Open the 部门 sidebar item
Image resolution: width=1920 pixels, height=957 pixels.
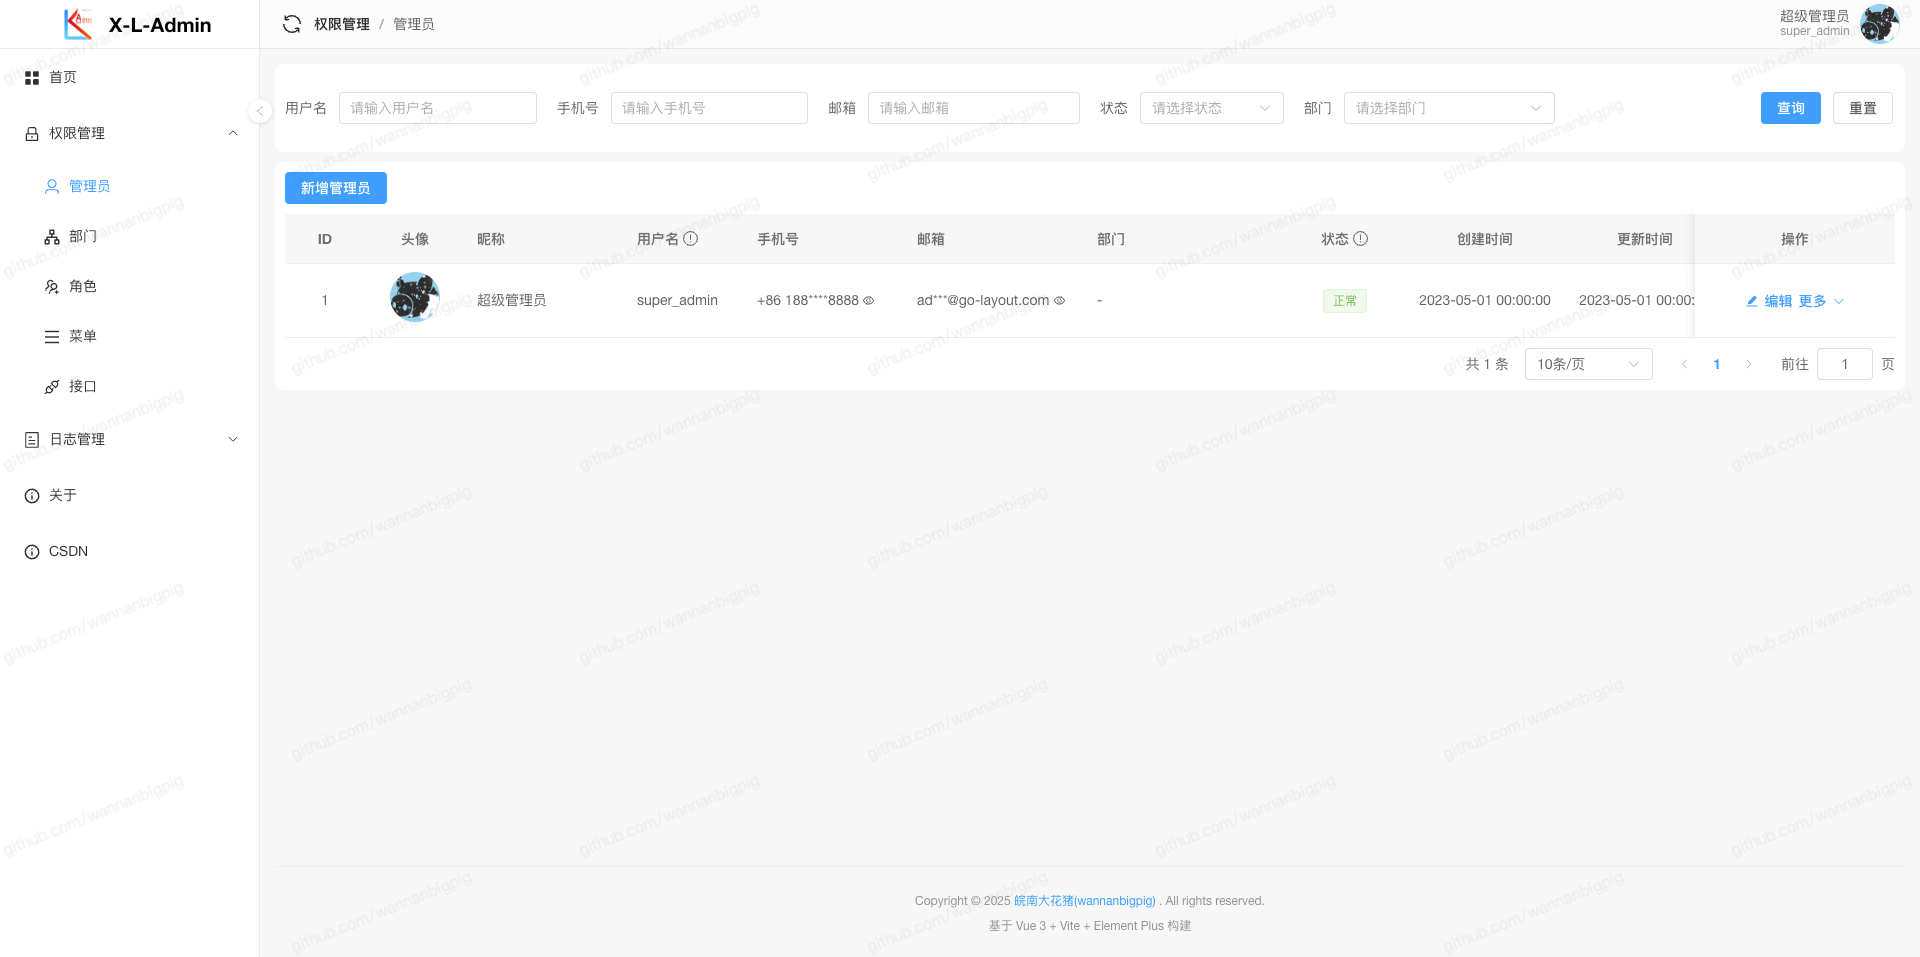pos(130,236)
